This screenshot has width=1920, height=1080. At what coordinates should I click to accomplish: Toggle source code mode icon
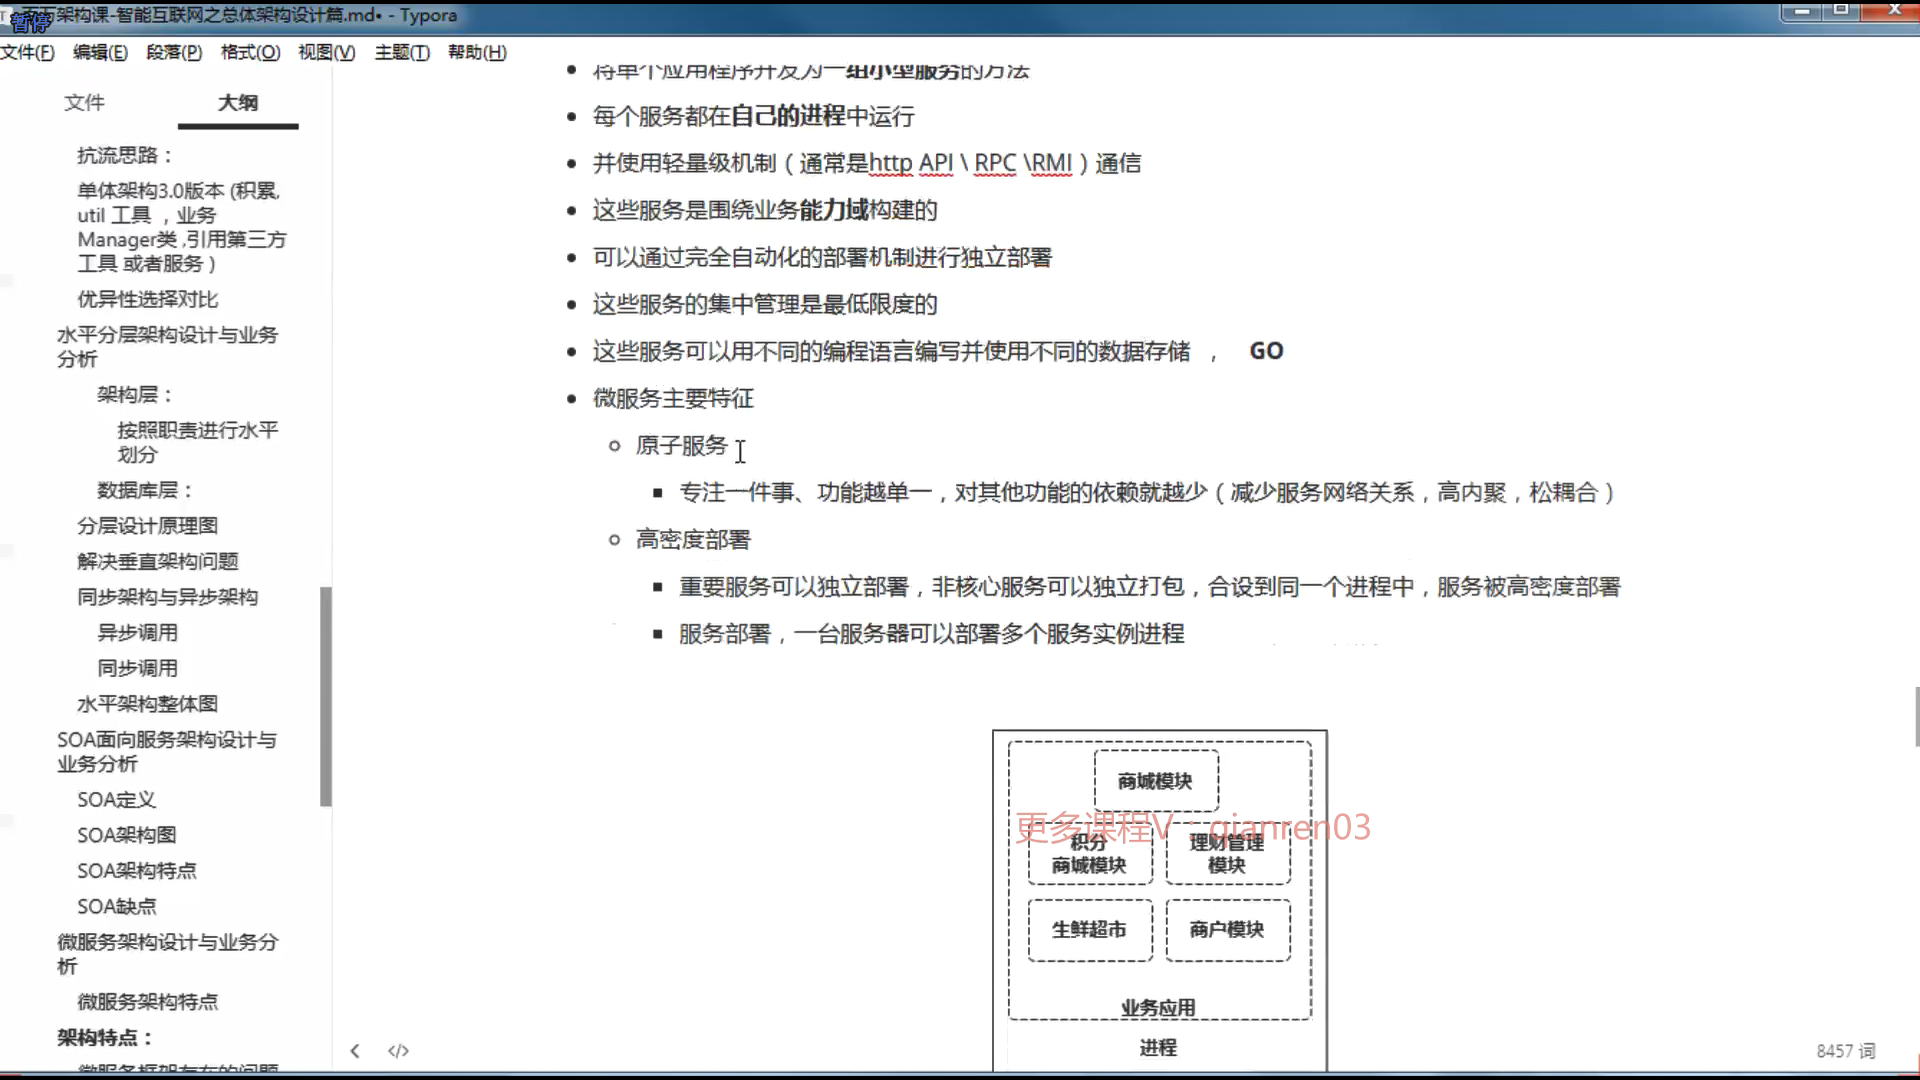click(x=398, y=1050)
